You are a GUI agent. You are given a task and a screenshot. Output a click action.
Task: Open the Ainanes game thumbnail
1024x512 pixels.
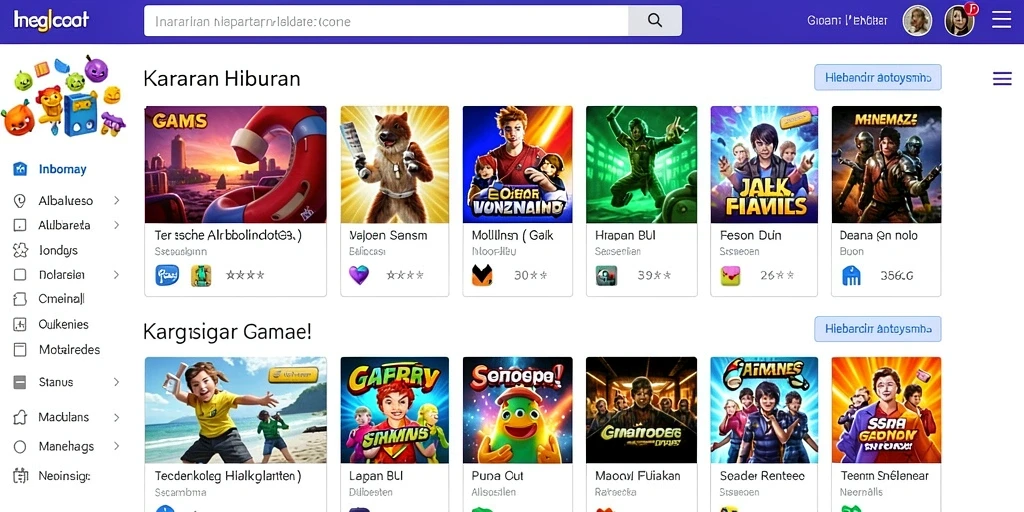click(x=764, y=410)
